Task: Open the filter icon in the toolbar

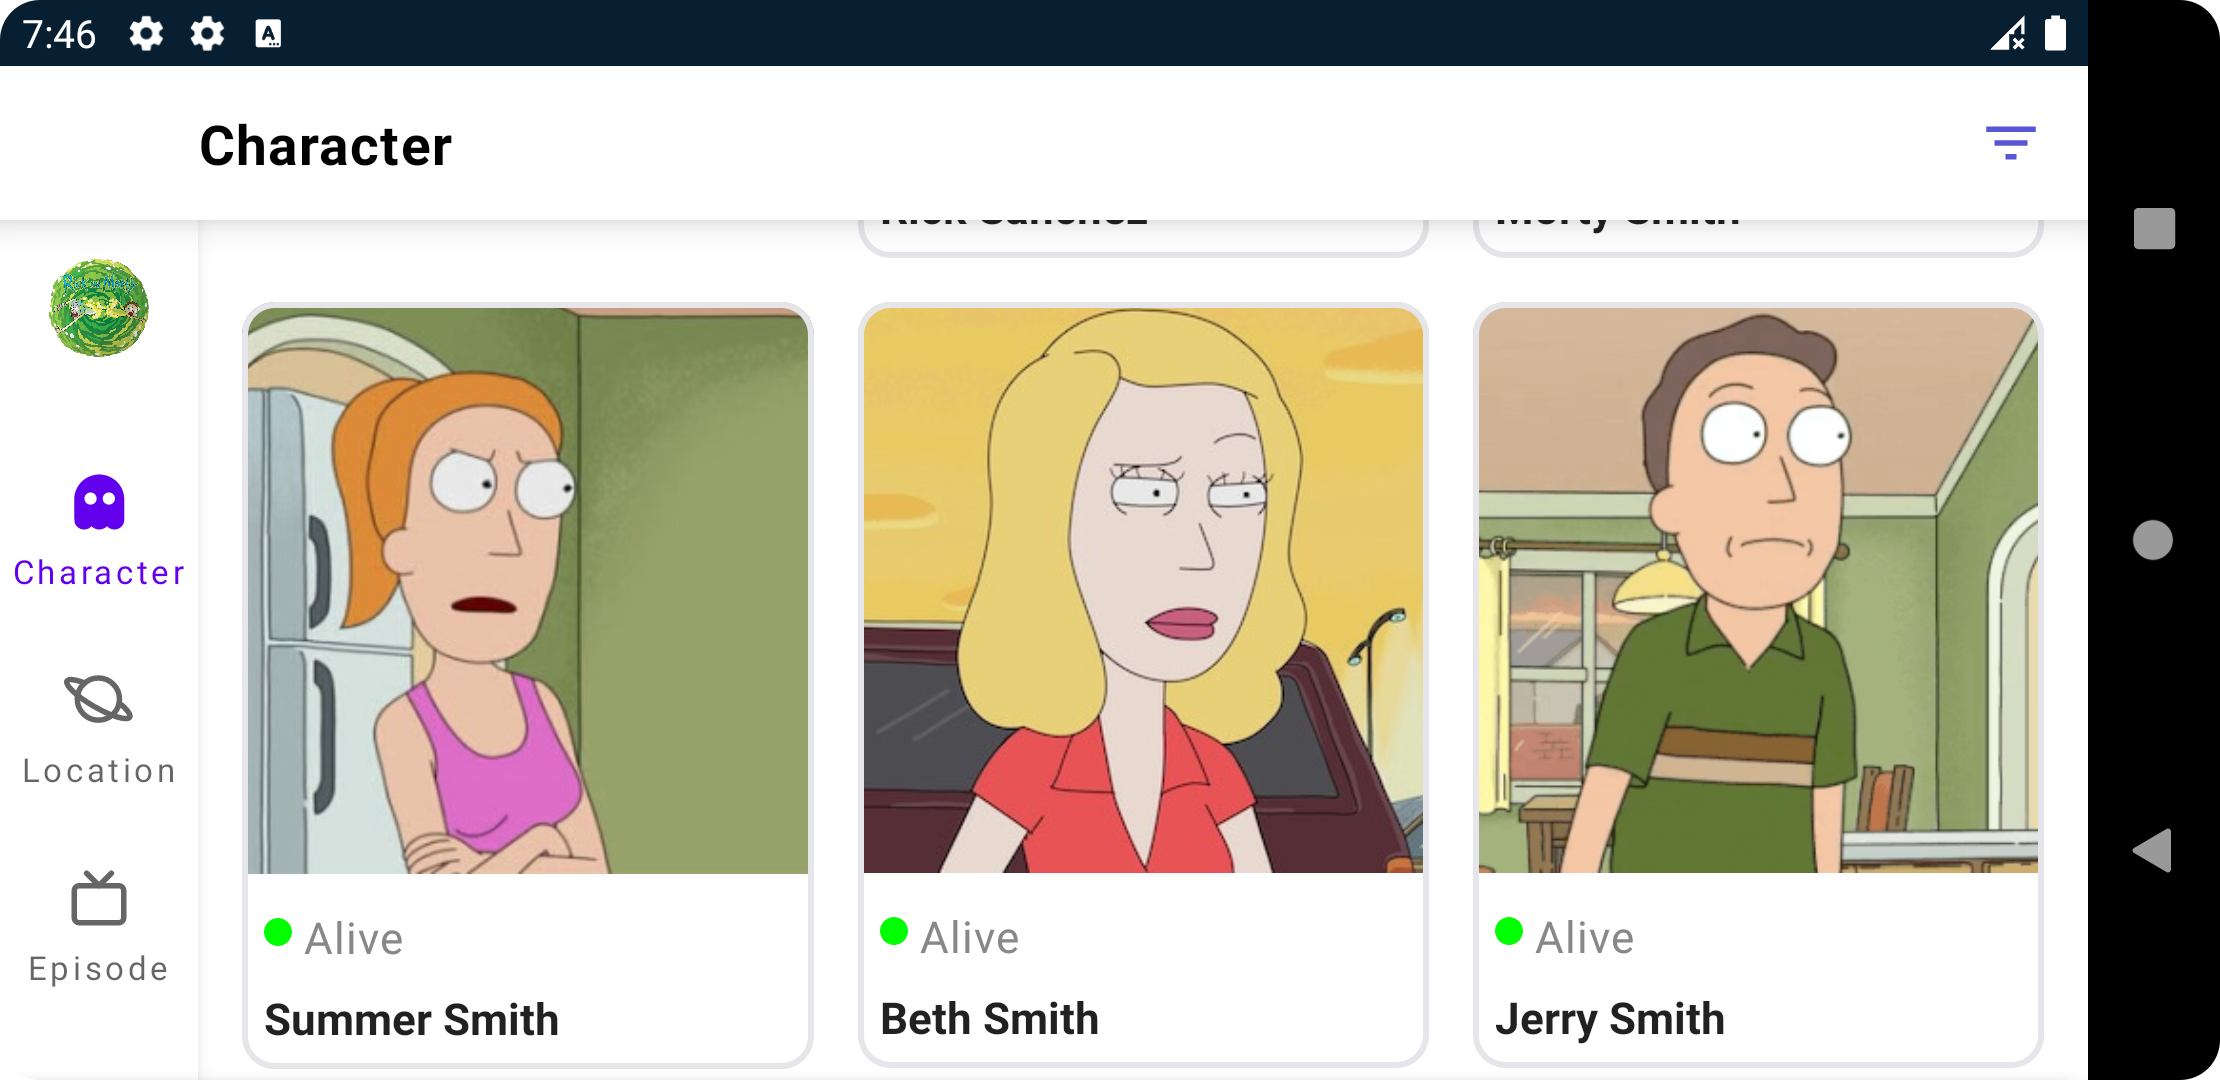Action: tap(2010, 144)
